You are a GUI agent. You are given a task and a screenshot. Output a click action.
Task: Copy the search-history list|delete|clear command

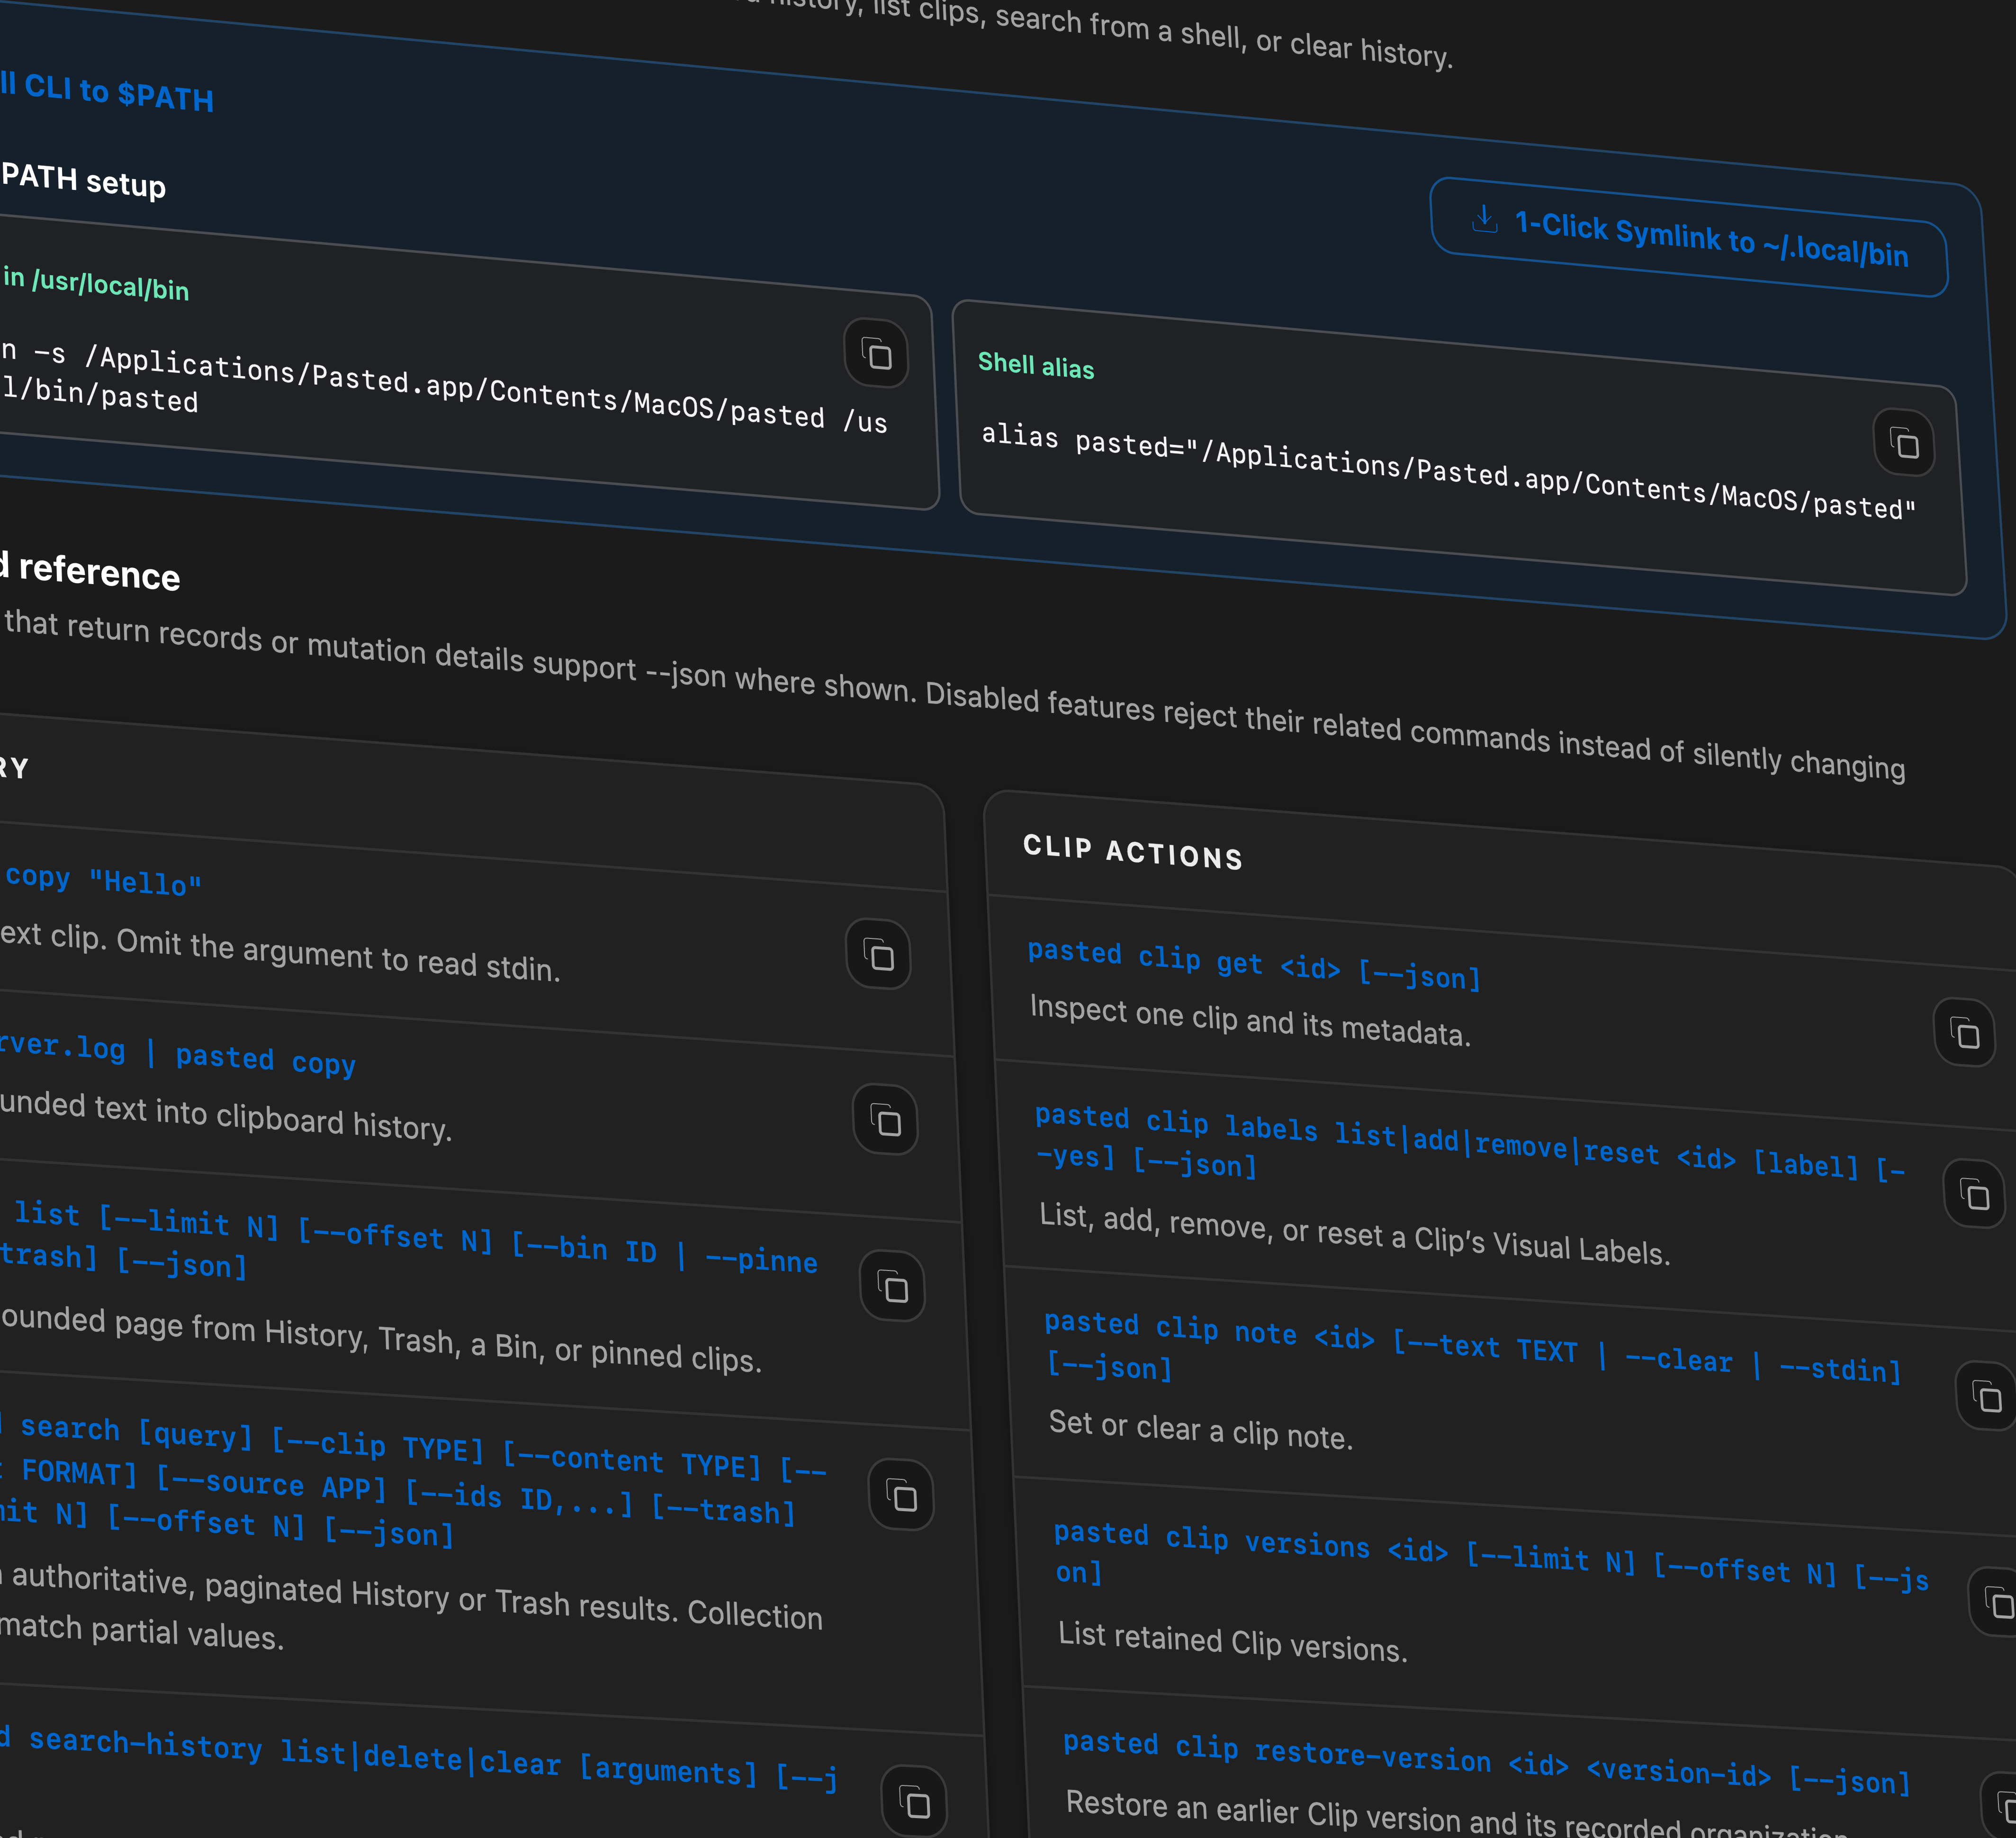(915, 1802)
